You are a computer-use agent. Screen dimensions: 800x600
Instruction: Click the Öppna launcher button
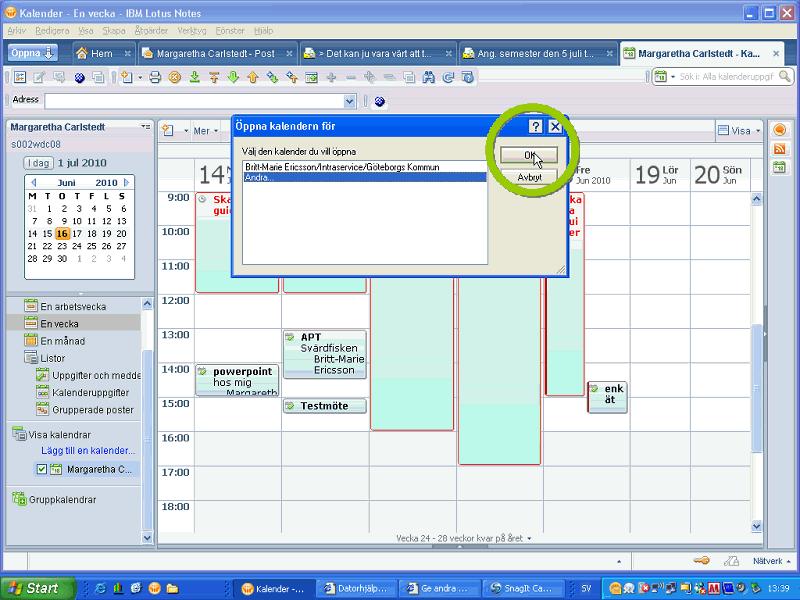click(32, 53)
